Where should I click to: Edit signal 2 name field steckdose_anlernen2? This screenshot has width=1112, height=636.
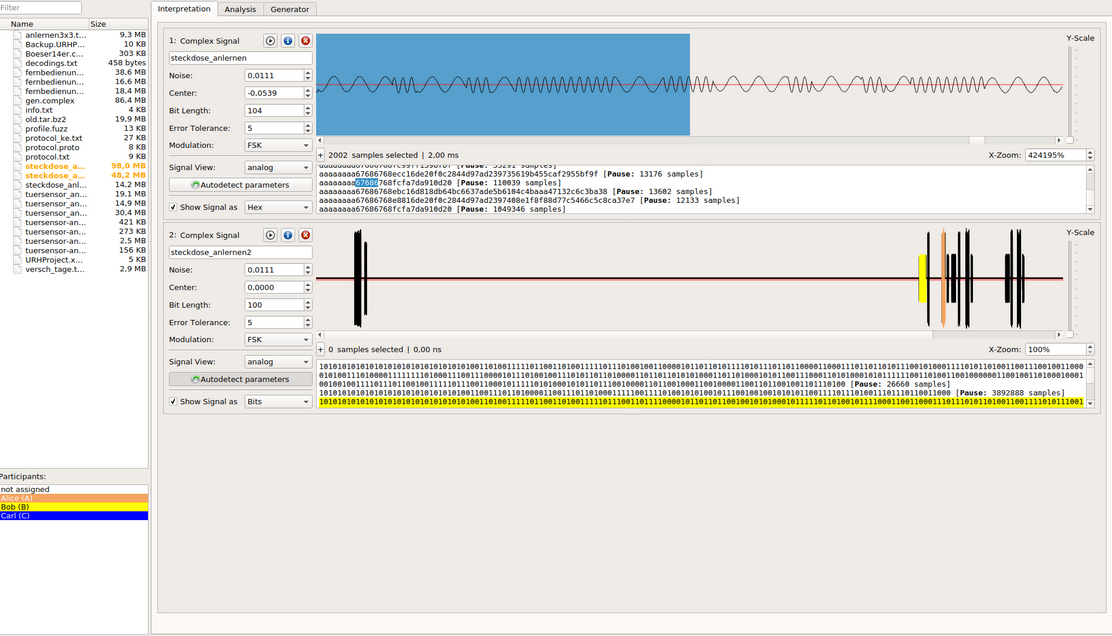point(240,252)
